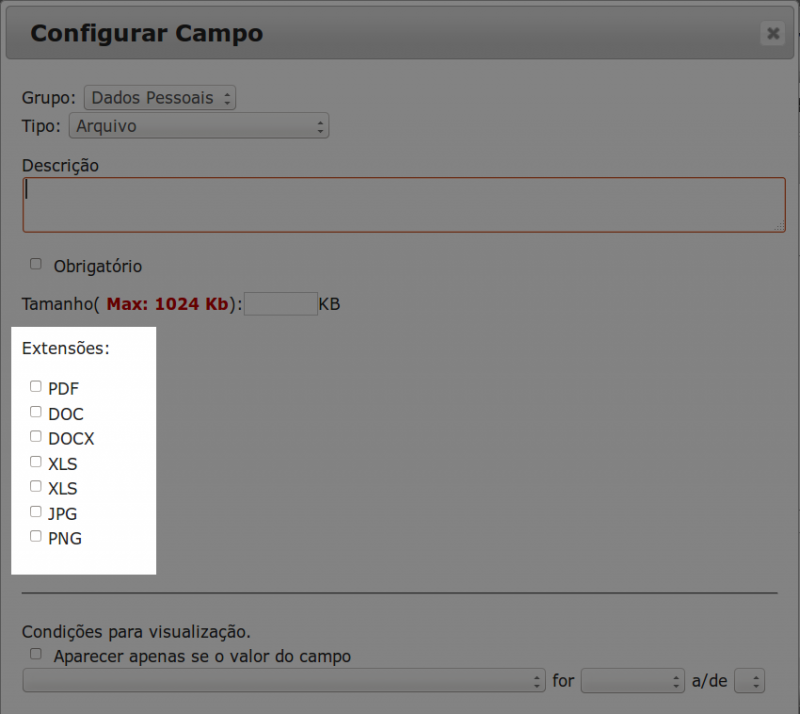This screenshot has height=714, width=800.
Task: Enable 'Aparecer apenas se o valor do campo'
Action: coord(35,655)
